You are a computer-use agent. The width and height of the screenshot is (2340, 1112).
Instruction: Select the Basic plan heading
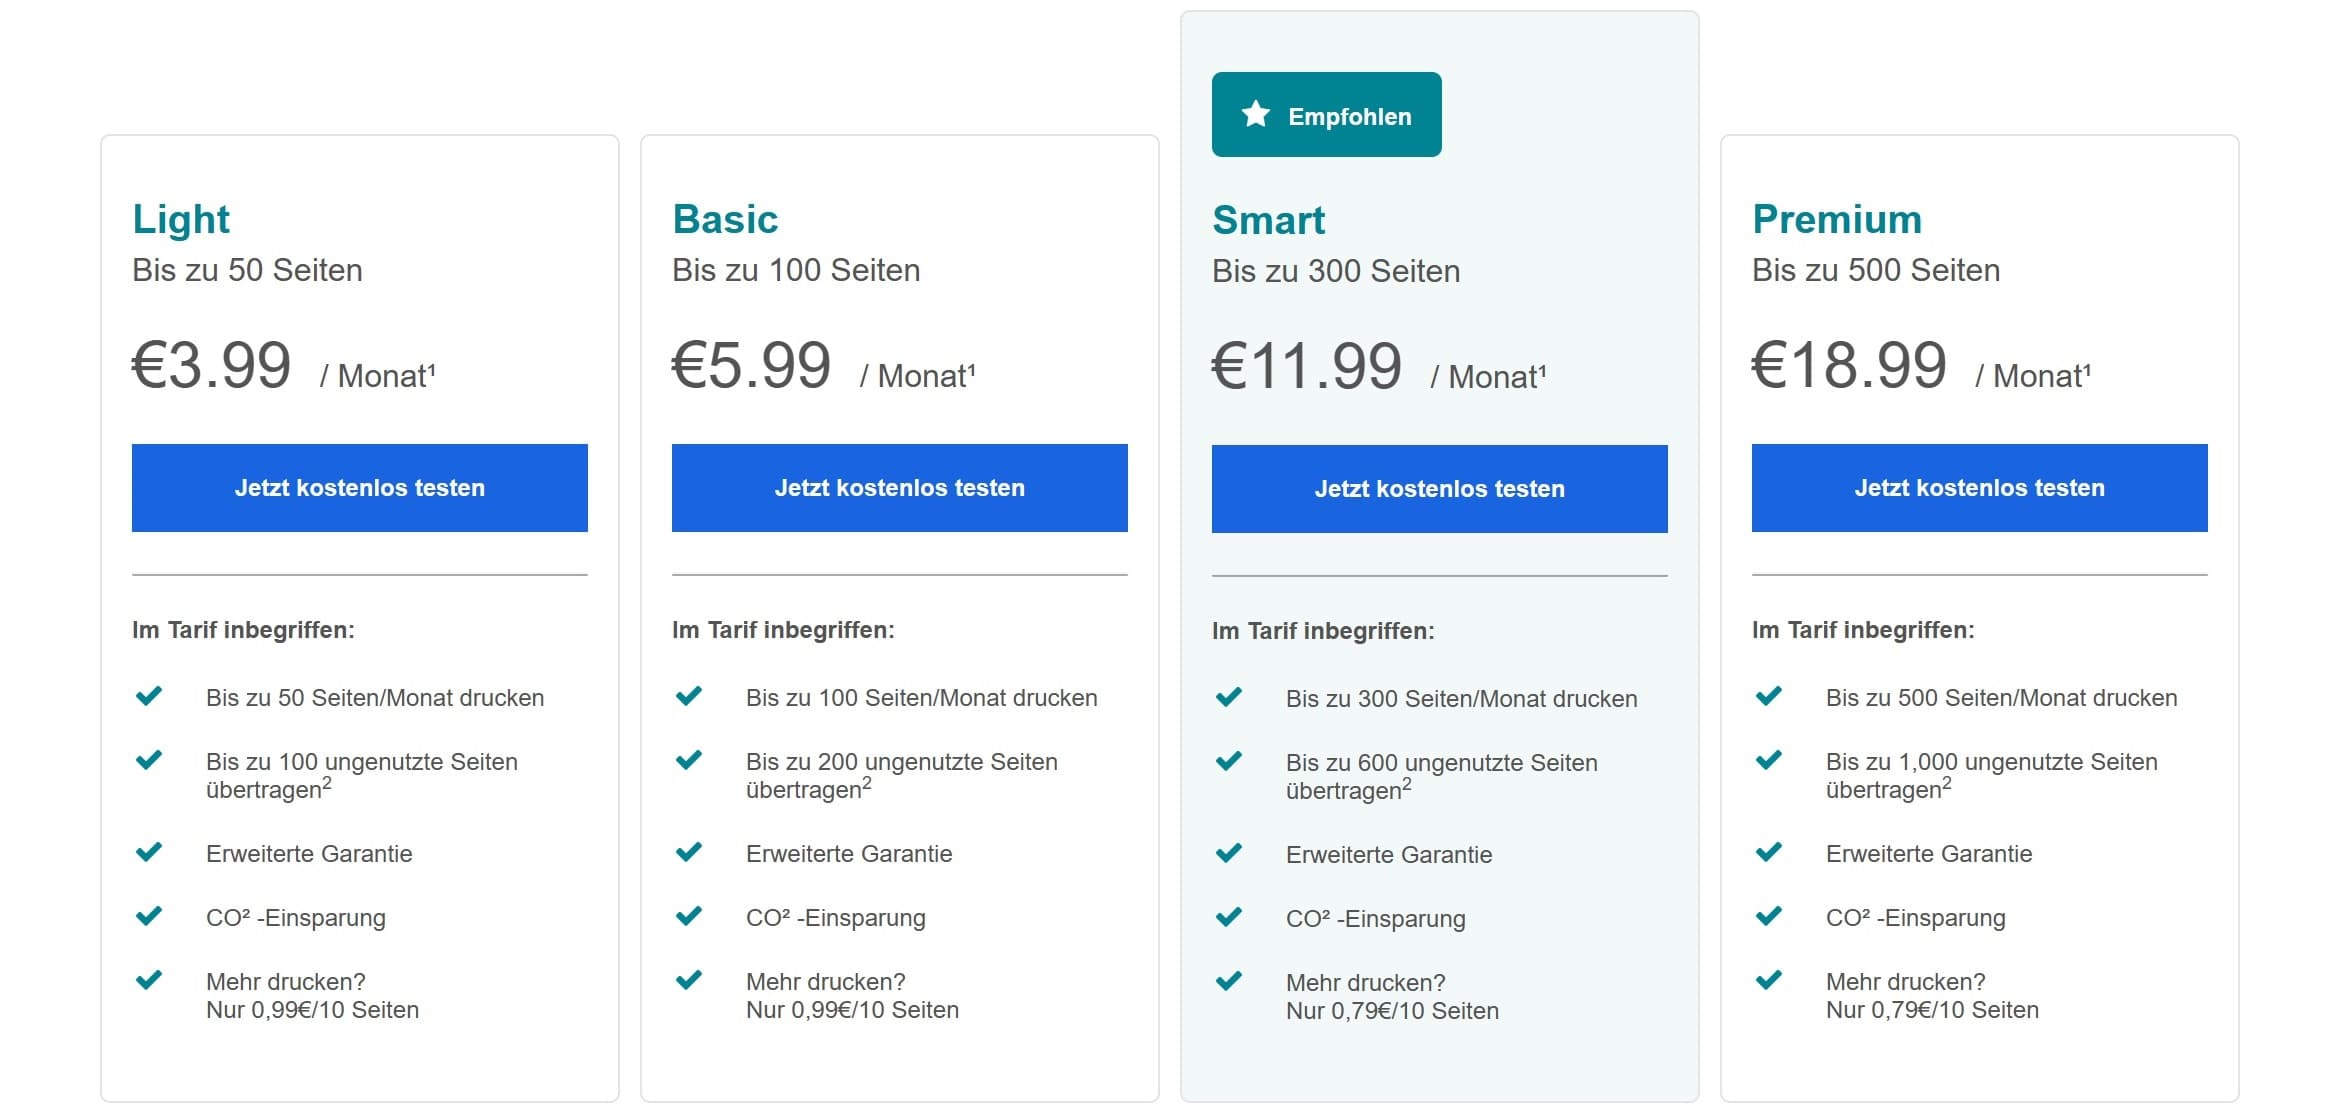[725, 220]
